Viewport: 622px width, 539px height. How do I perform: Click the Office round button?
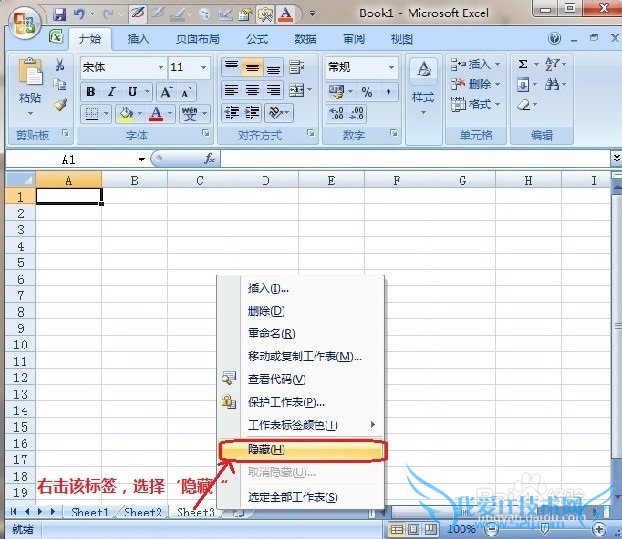pyautogui.click(x=25, y=23)
